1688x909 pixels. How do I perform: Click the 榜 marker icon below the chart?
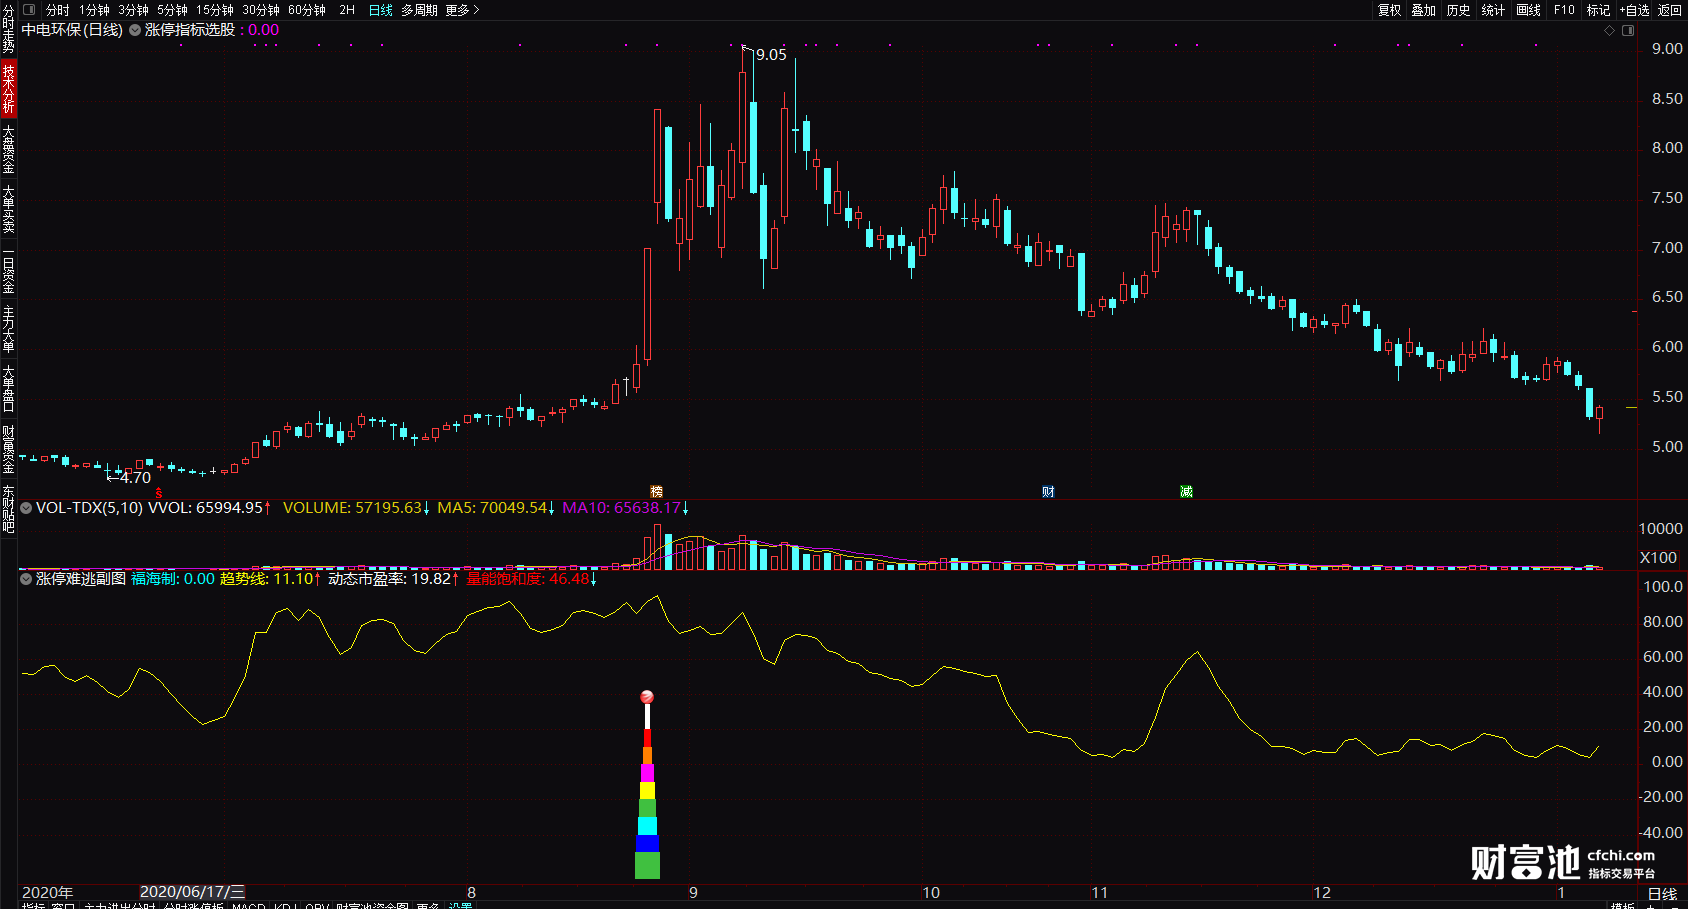coord(657,491)
